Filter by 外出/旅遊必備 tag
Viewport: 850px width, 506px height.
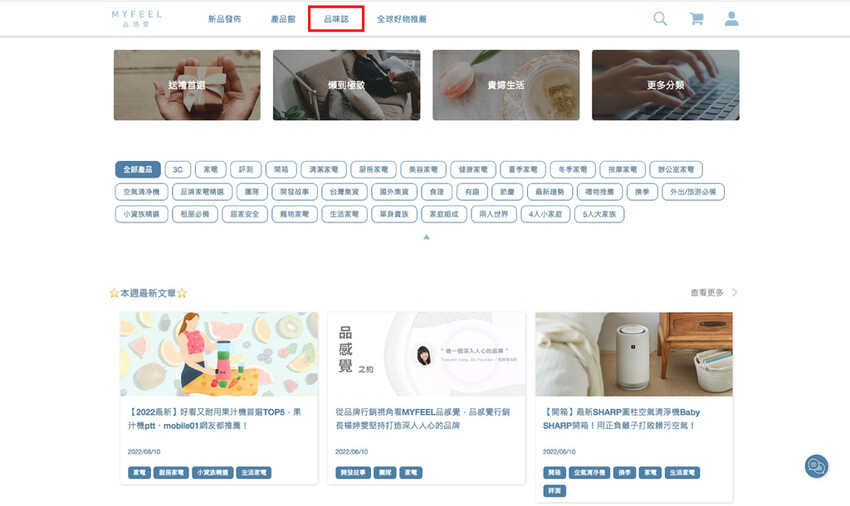point(693,191)
